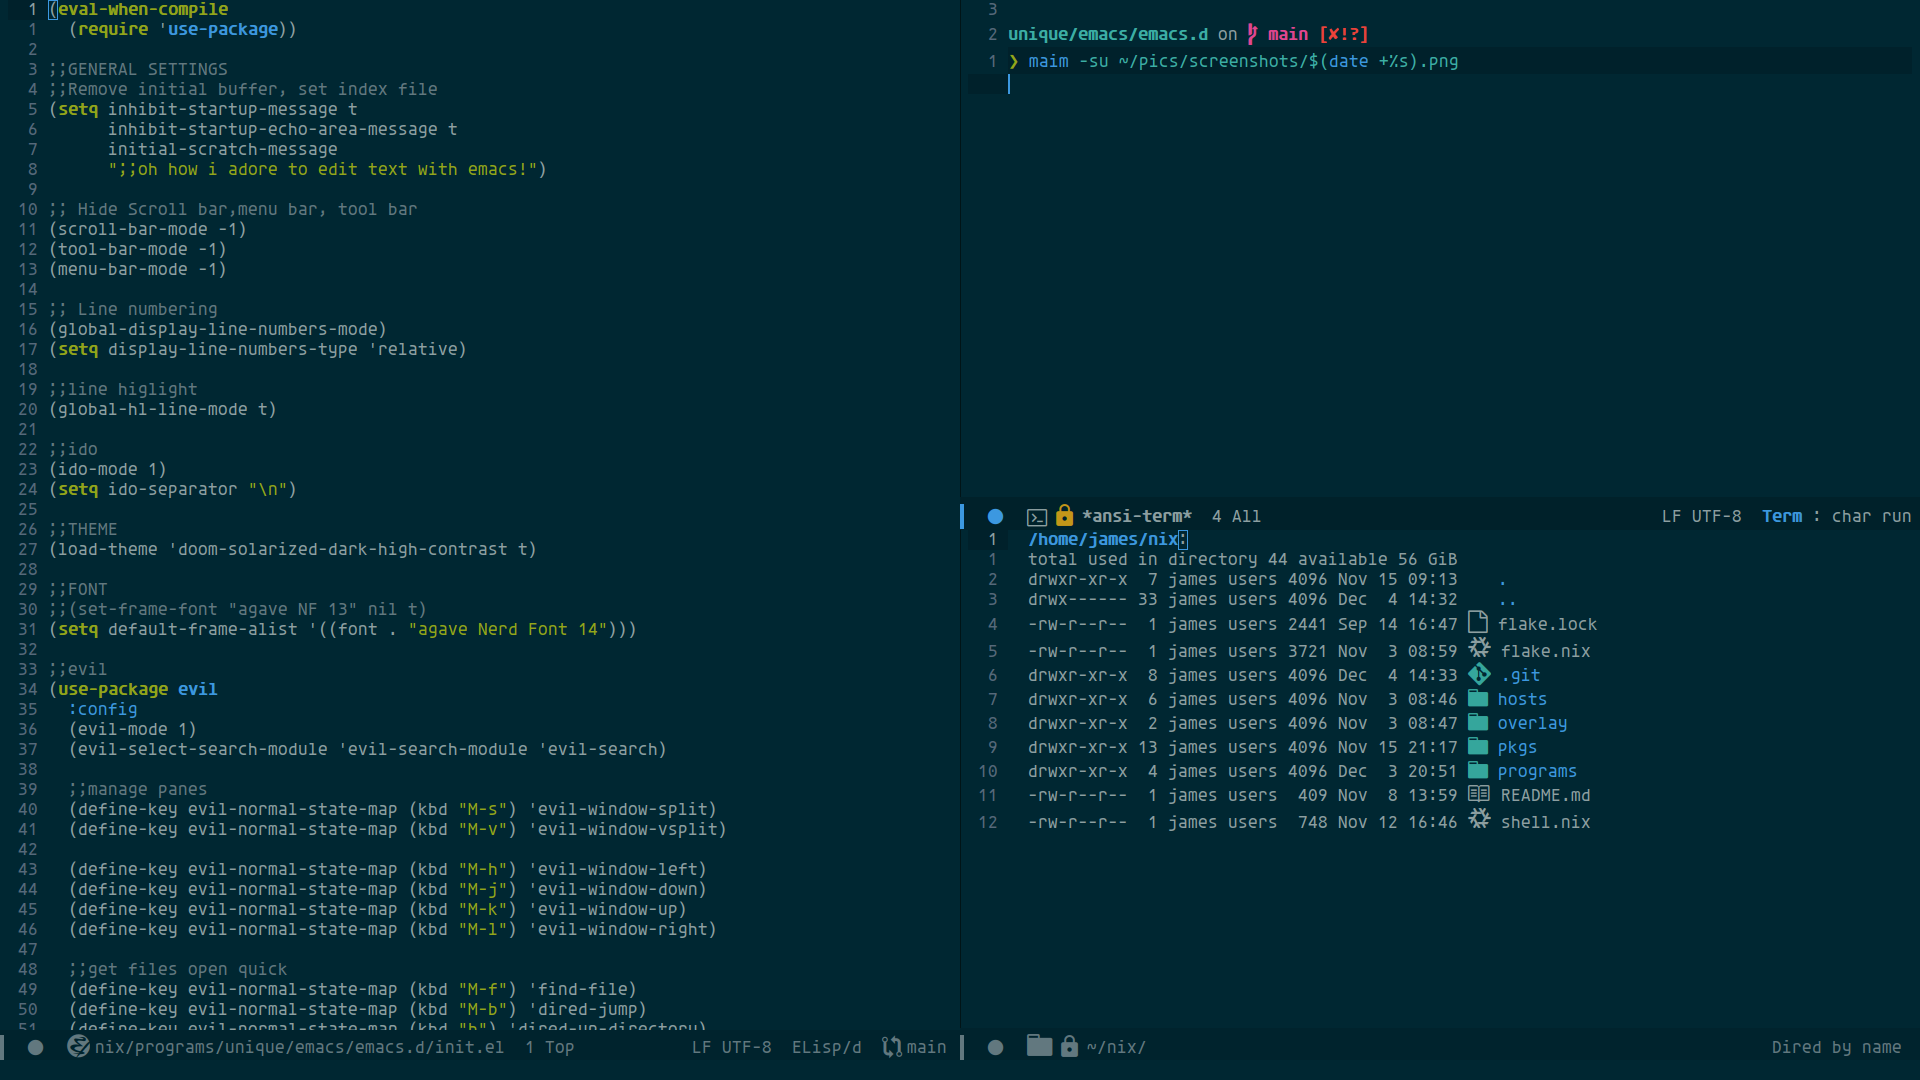Click the folder icon in the dired modeline
The width and height of the screenshot is (1920, 1080).
click(x=1040, y=1046)
